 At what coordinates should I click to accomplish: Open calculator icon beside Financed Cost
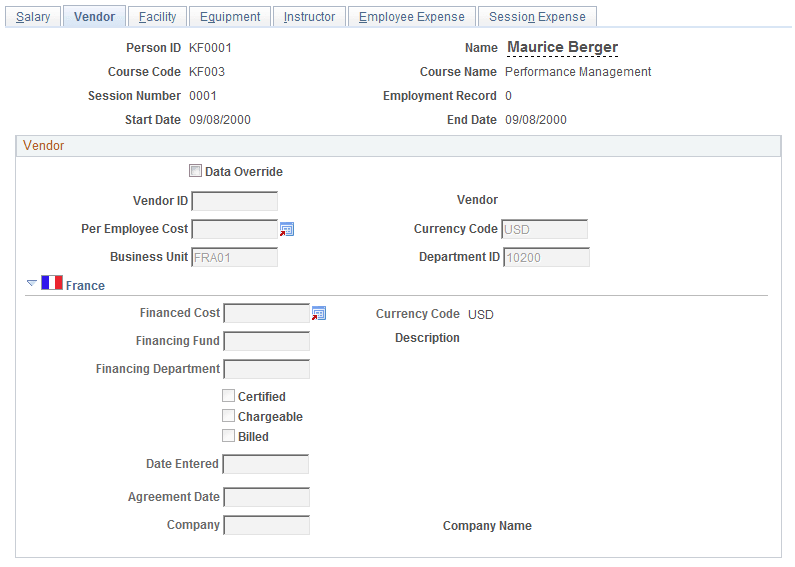click(x=319, y=314)
